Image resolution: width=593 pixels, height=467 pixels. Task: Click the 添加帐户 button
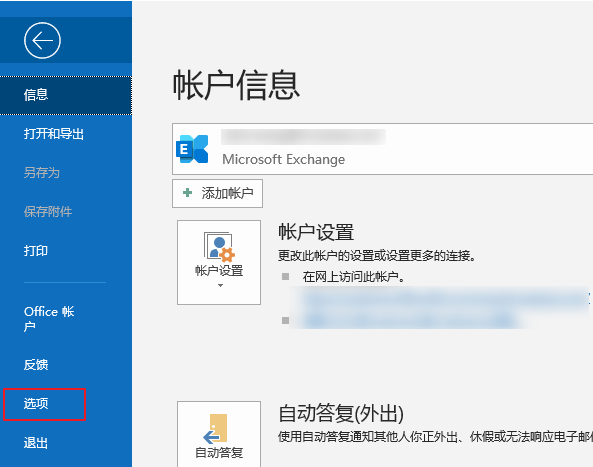[217, 193]
